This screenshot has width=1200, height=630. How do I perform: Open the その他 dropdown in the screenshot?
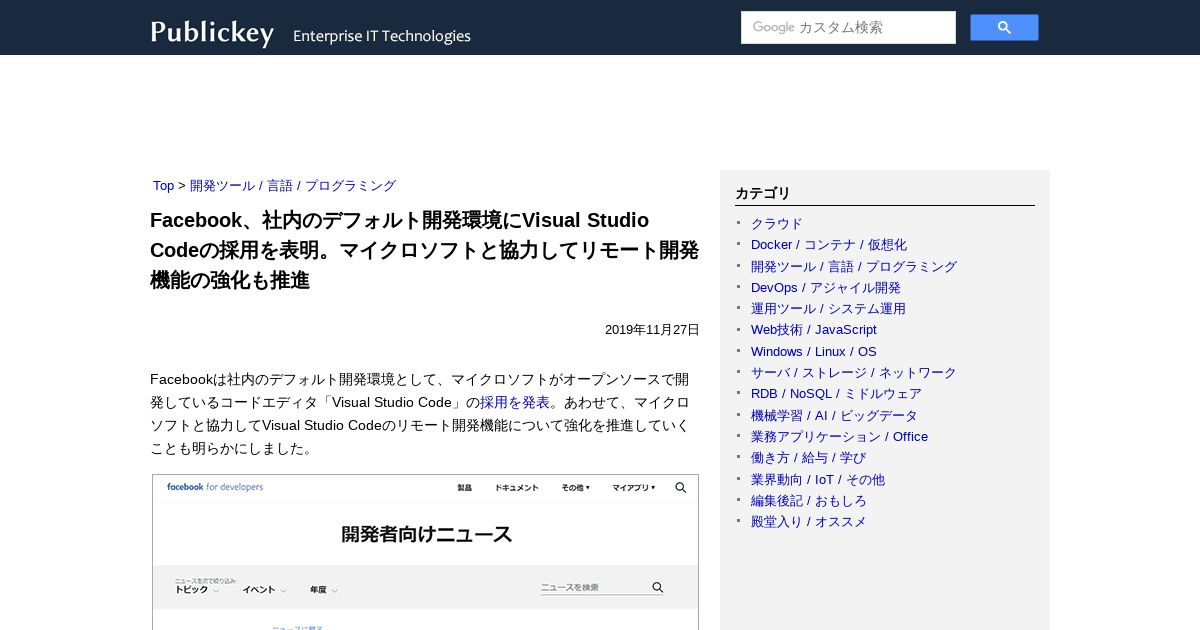575,488
